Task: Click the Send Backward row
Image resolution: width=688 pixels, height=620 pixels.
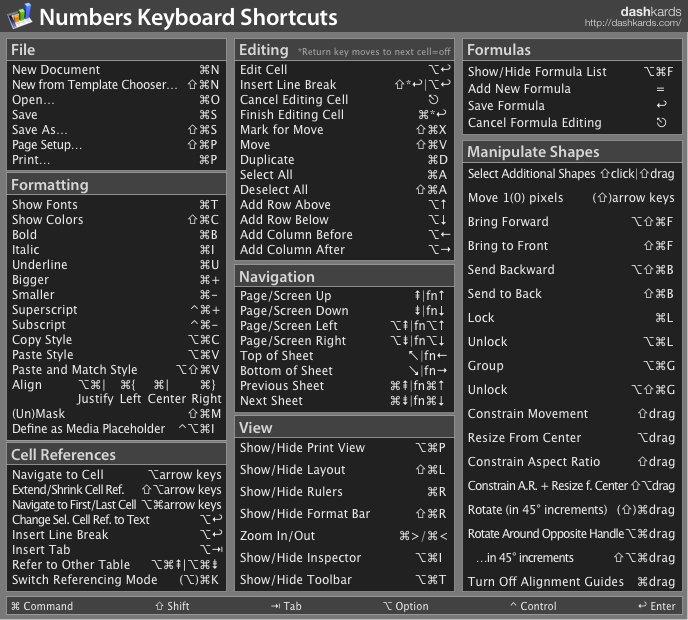Action: [573, 270]
